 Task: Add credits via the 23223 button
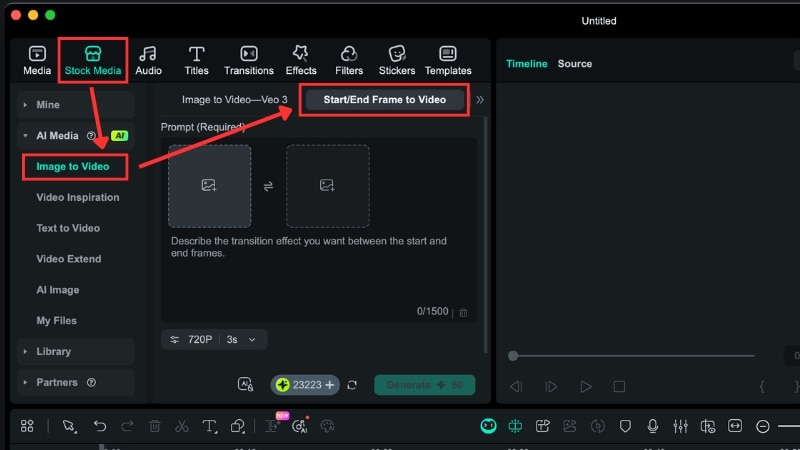(305, 385)
